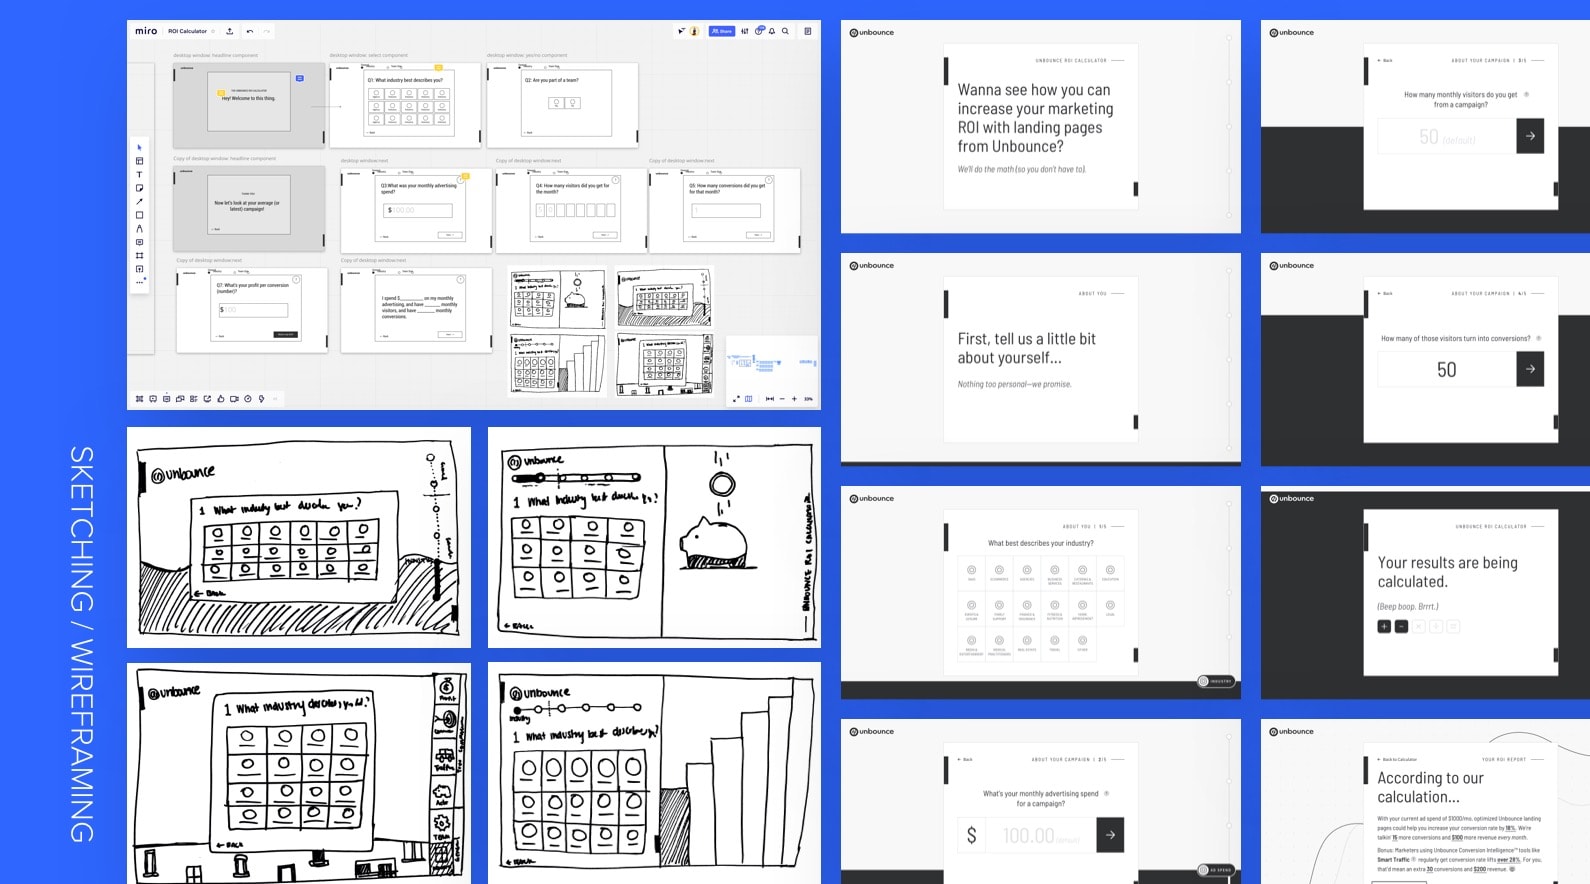Screen dimensions: 1590x884
Task: Zoom out with the minus button
Action: pyautogui.click(x=782, y=398)
